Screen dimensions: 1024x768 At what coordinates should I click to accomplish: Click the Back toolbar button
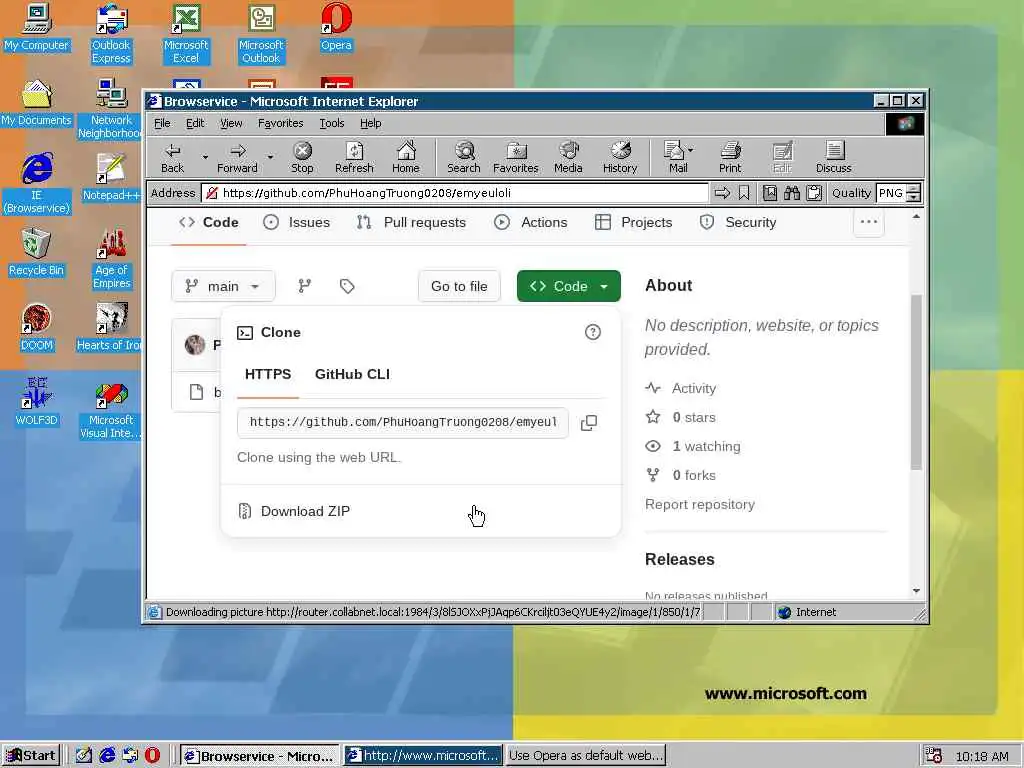pos(172,157)
